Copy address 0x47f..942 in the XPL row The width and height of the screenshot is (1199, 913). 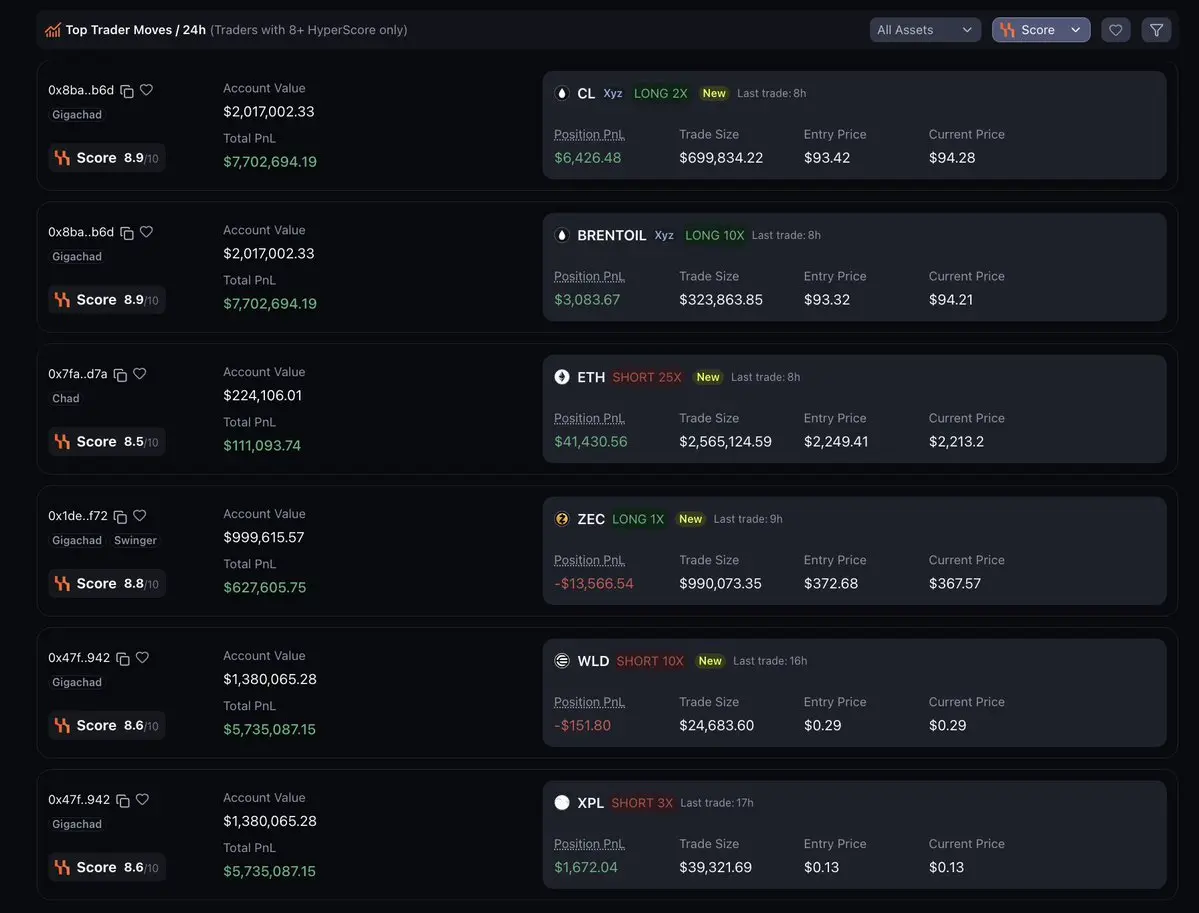[x=122, y=801]
